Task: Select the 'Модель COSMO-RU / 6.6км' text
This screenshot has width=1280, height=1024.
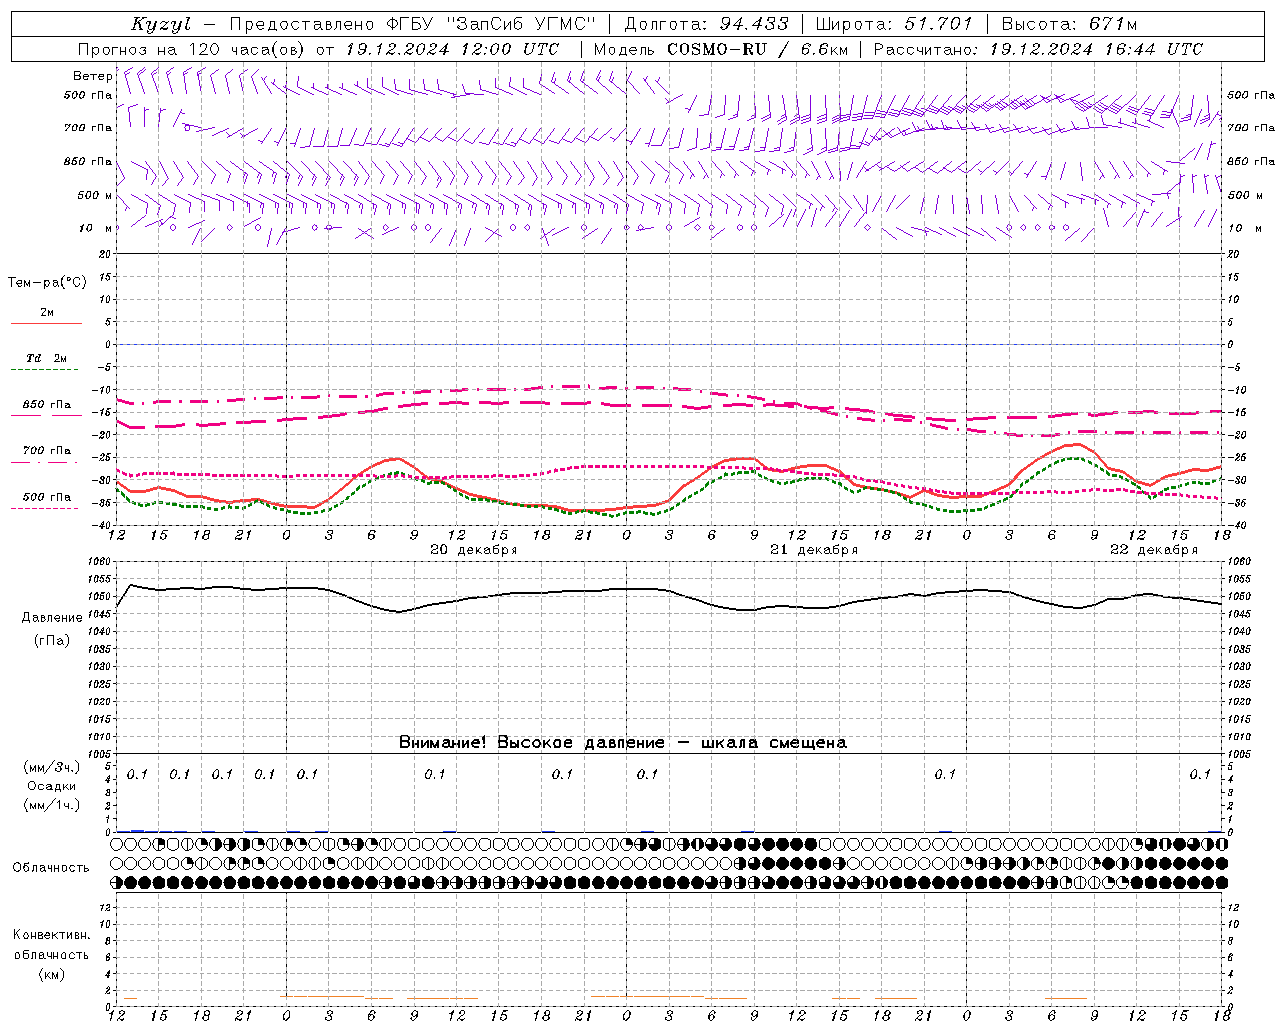Action: point(721,49)
